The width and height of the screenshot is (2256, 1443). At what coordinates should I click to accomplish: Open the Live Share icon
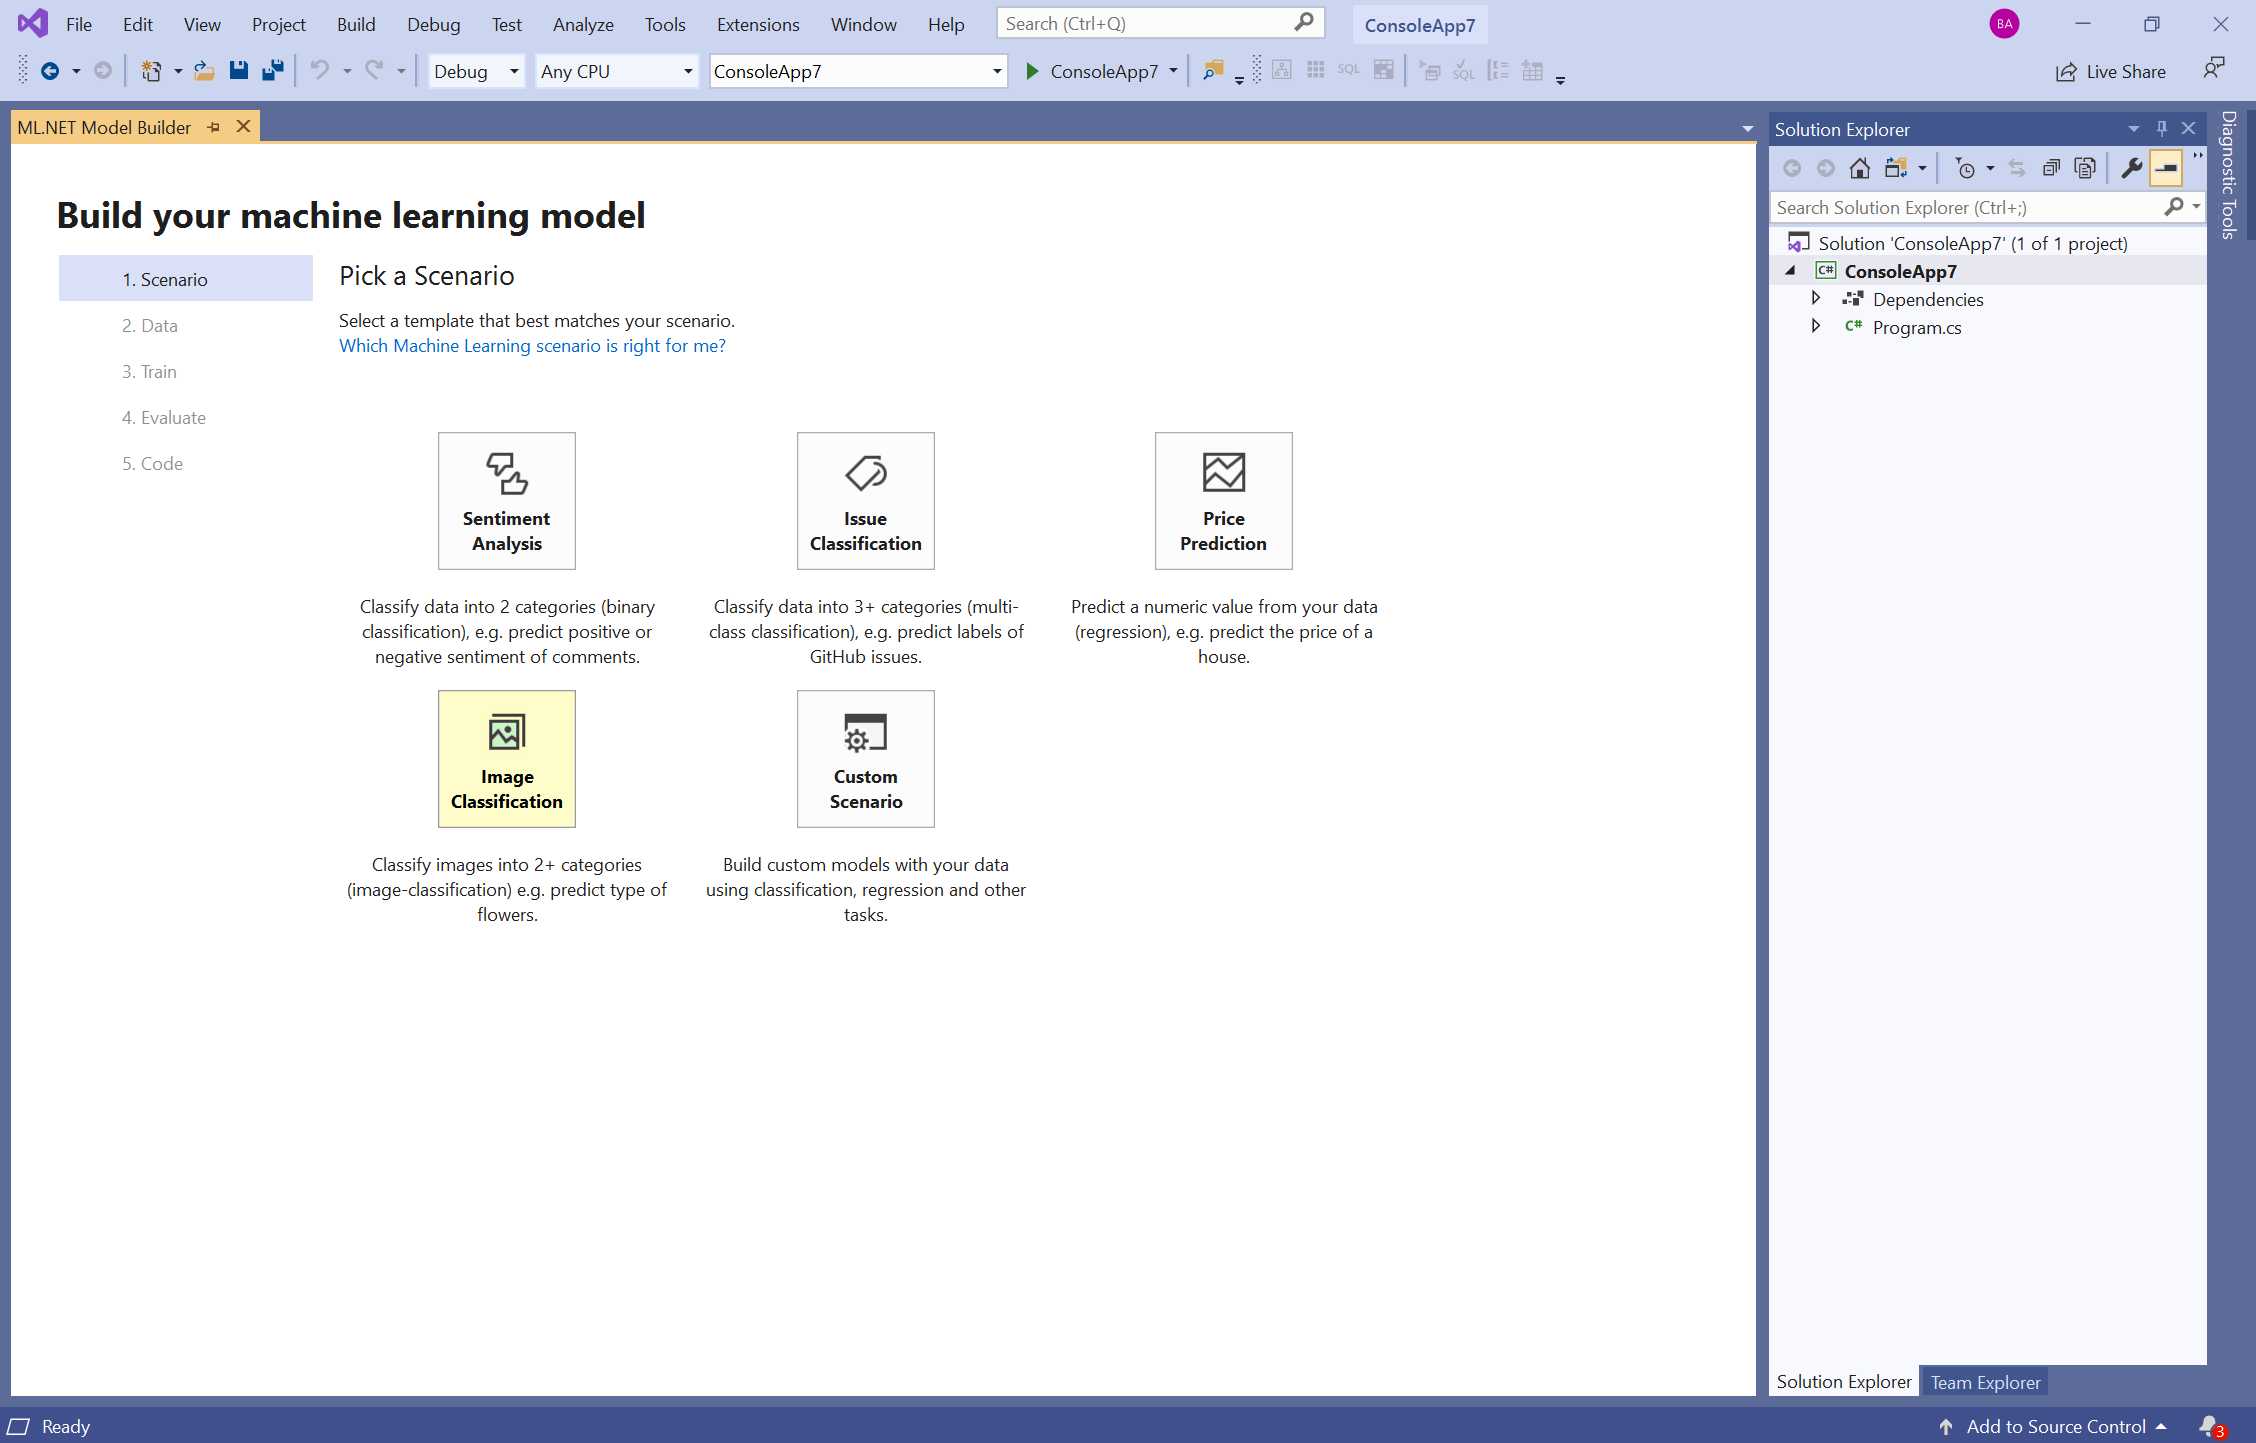pyautogui.click(x=2065, y=72)
